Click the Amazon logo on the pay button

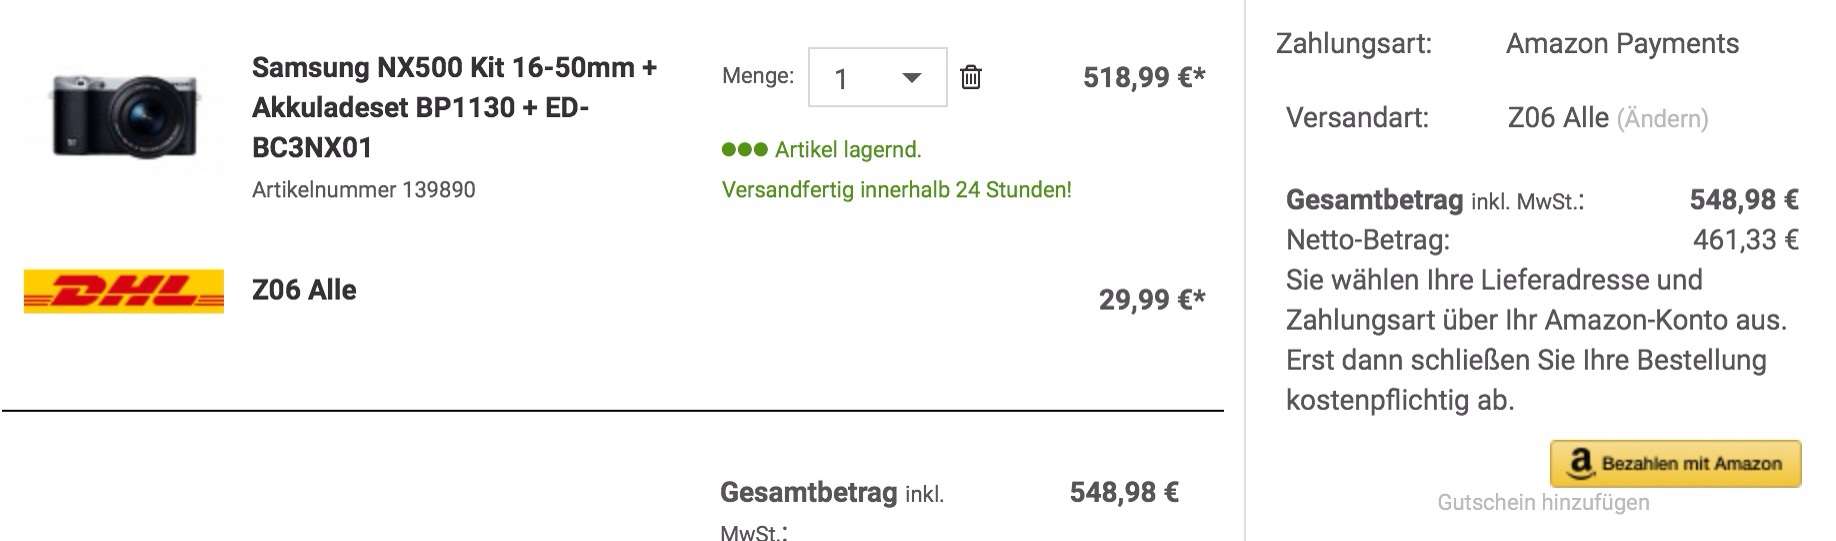[1581, 463]
